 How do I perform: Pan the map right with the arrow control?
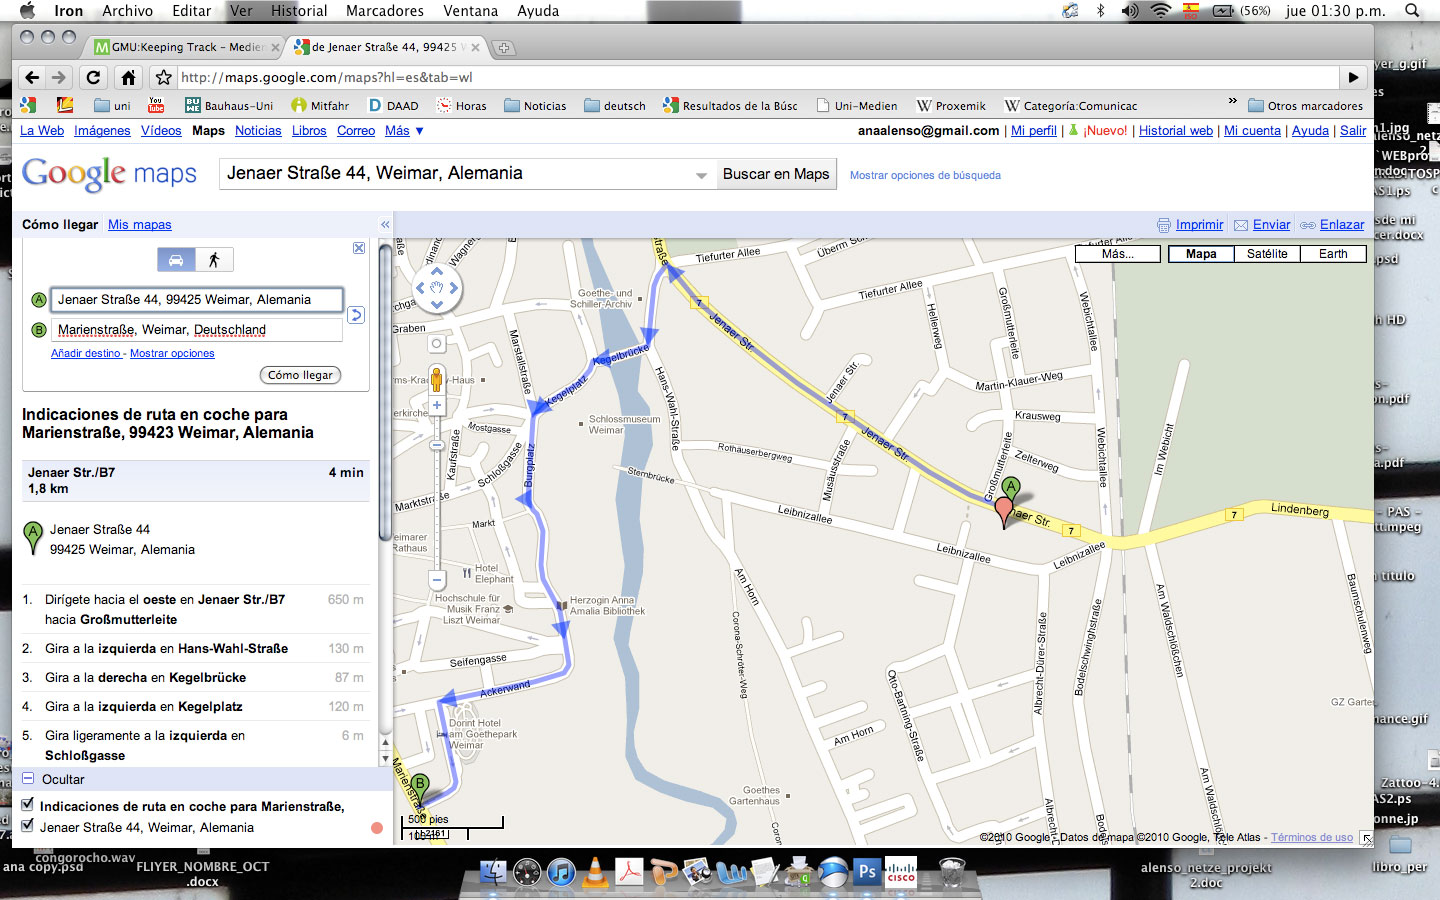point(453,288)
